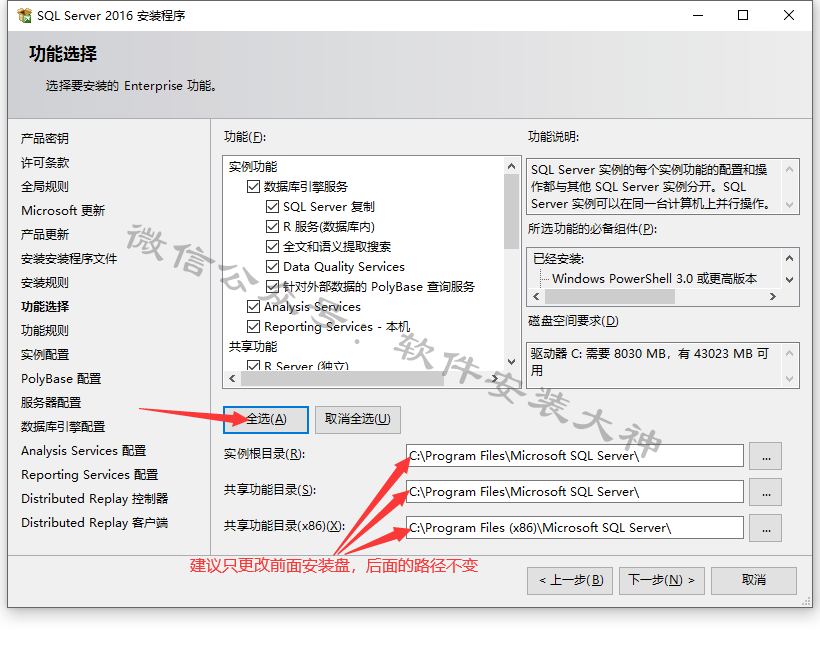Browse for 实例根目录 folder
820x646 pixels.
coord(766,456)
